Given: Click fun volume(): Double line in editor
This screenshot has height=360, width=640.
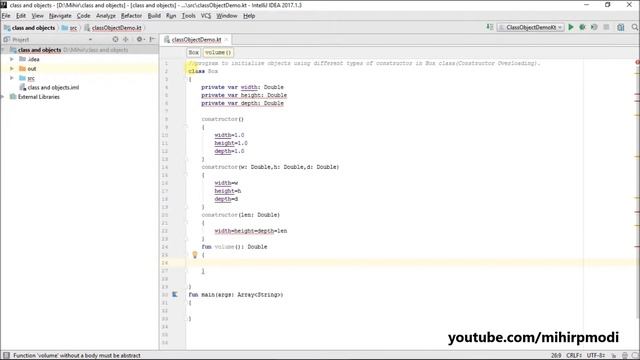Looking at the screenshot, I should pyautogui.click(x=234, y=247).
